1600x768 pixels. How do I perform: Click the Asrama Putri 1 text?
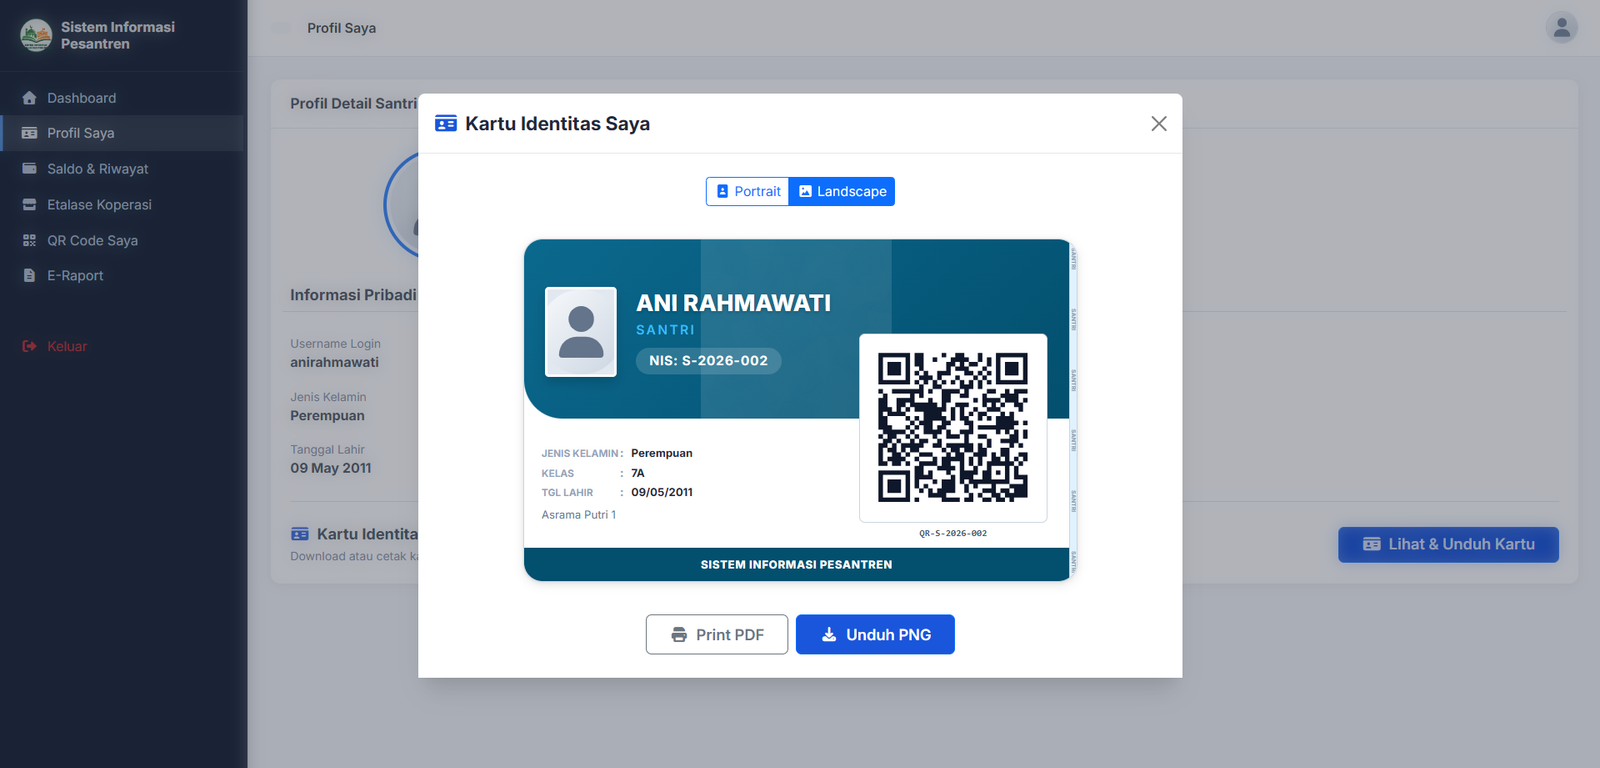pyautogui.click(x=579, y=515)
